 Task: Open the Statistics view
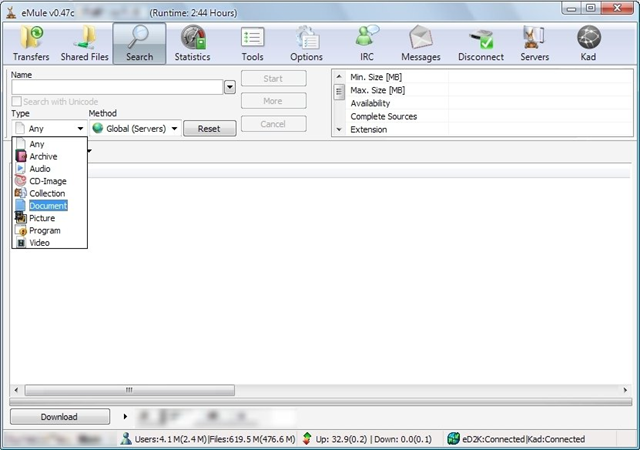tap(192, 44)
